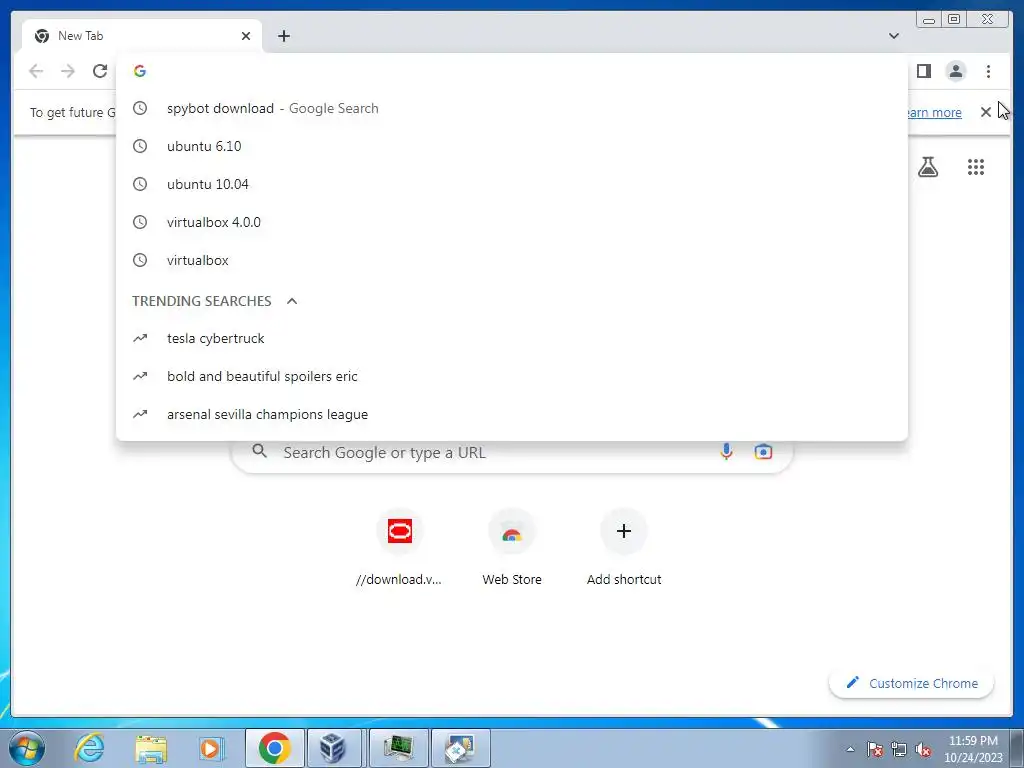Open Windows Explorer from the taskbar
Screen dimensions: 1024x768
(151, 748)
